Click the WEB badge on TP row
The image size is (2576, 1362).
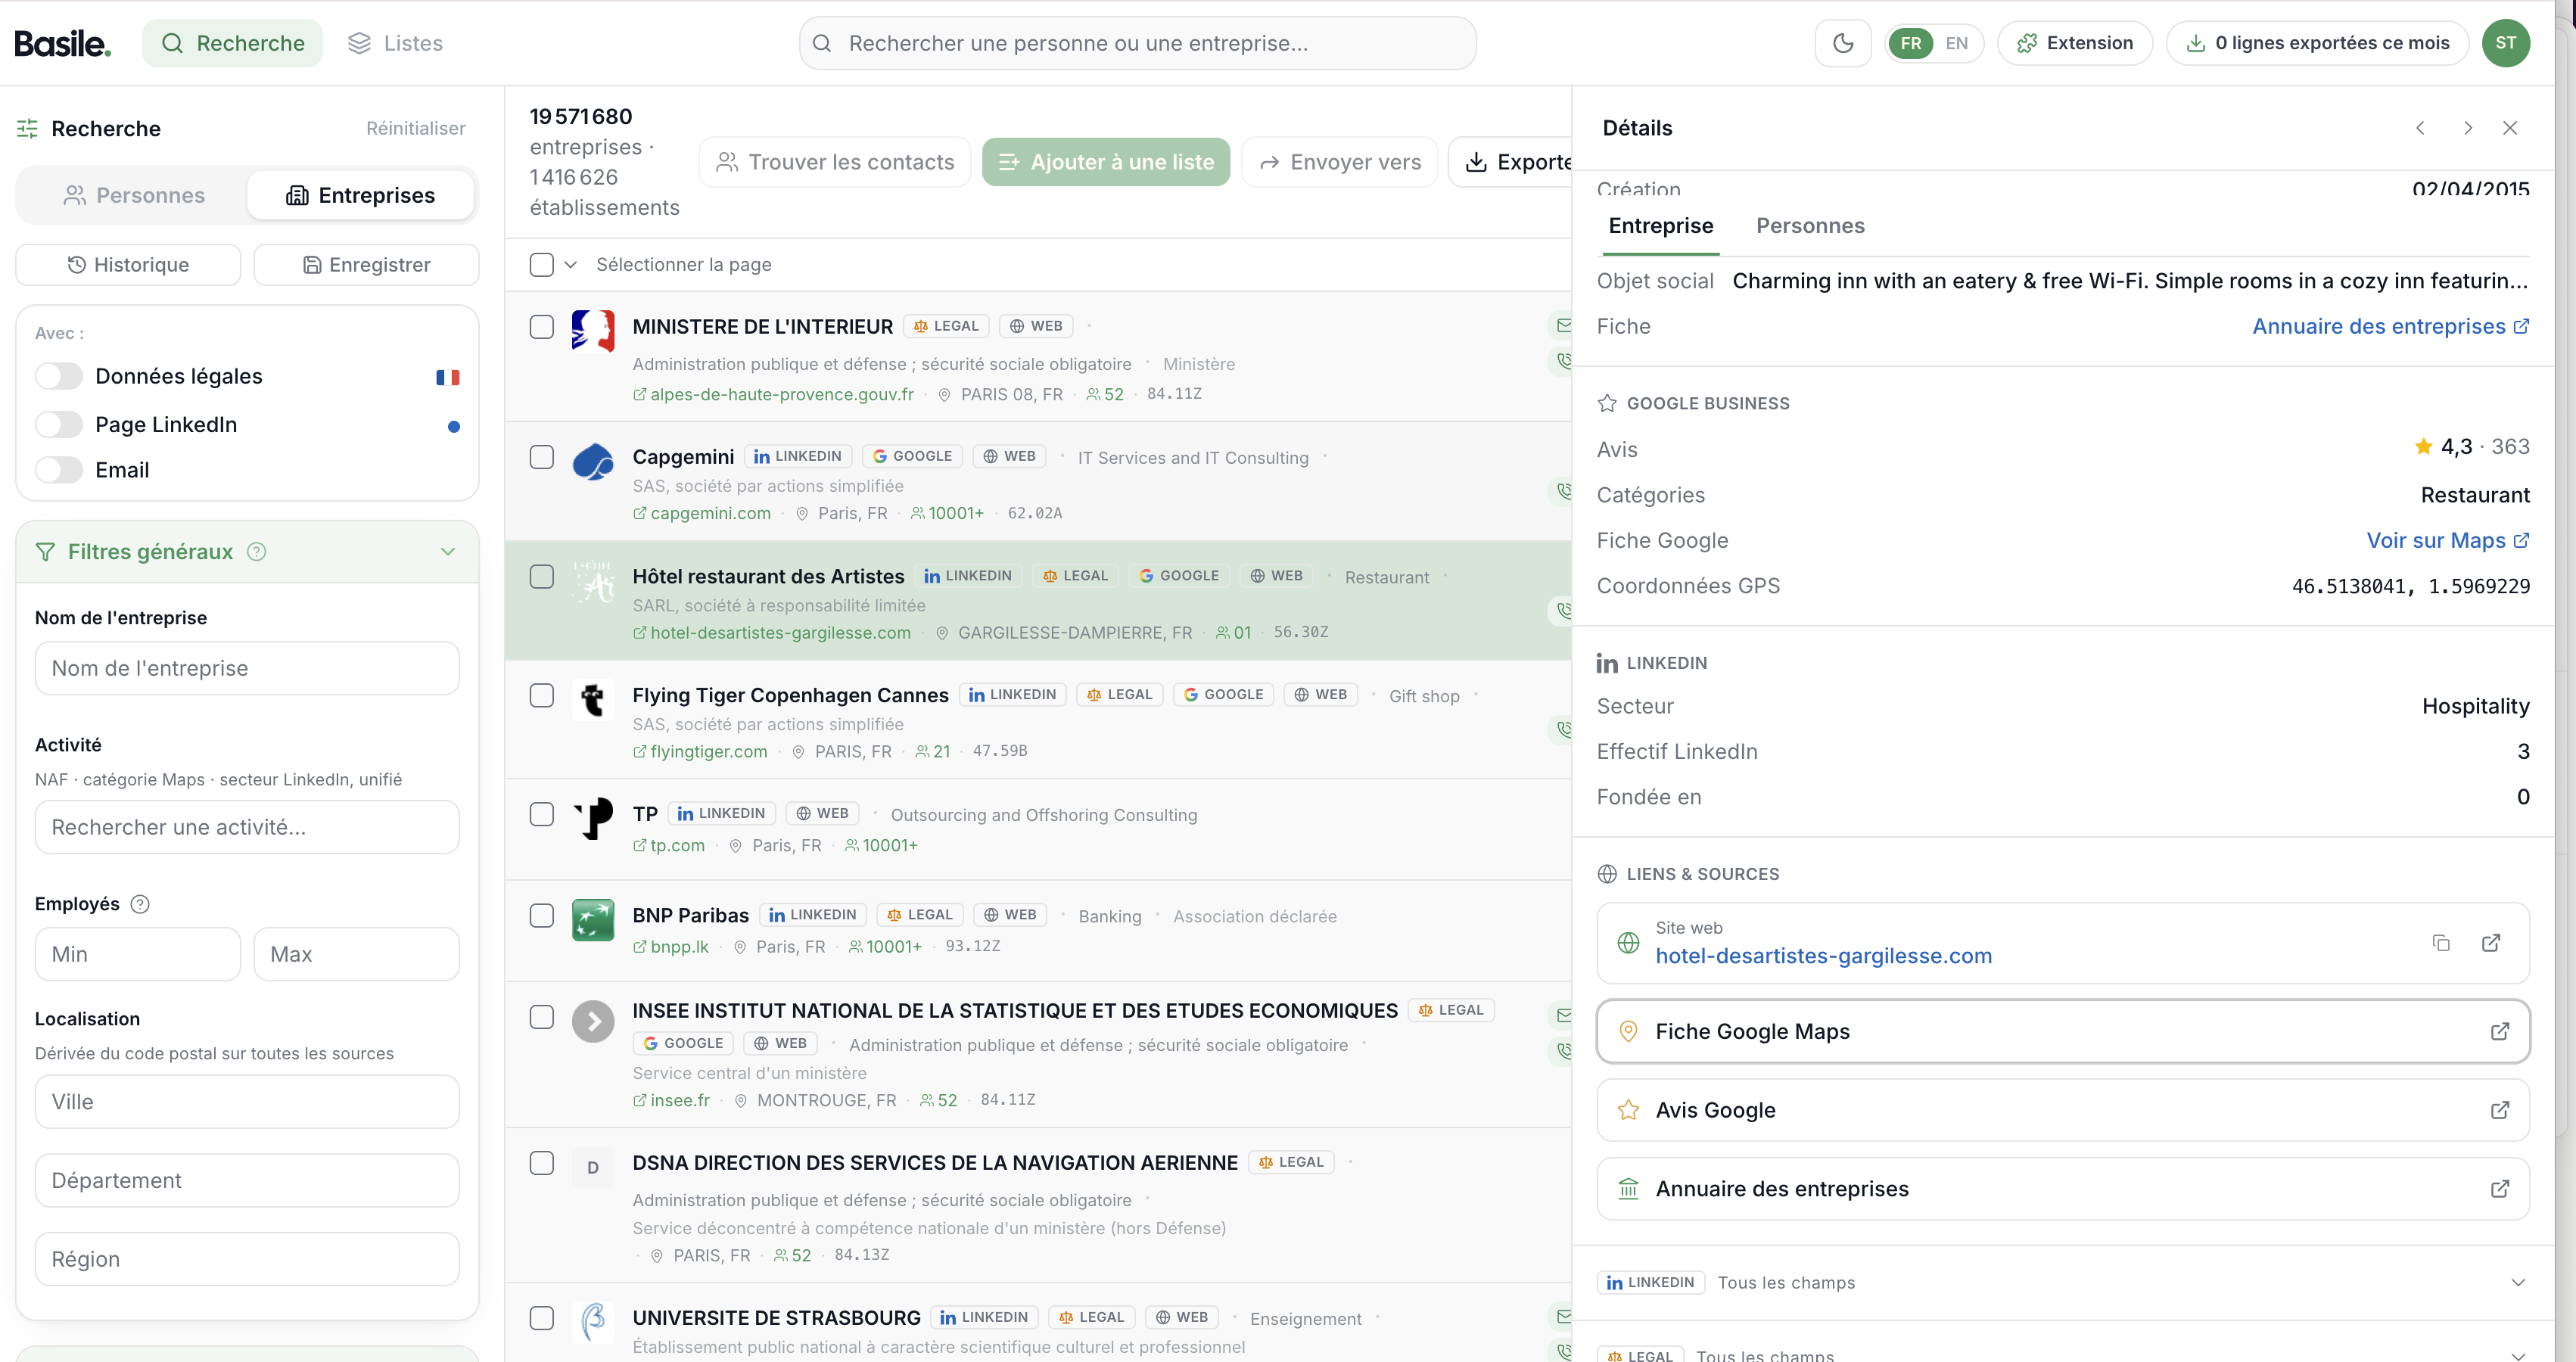(822, 813)
